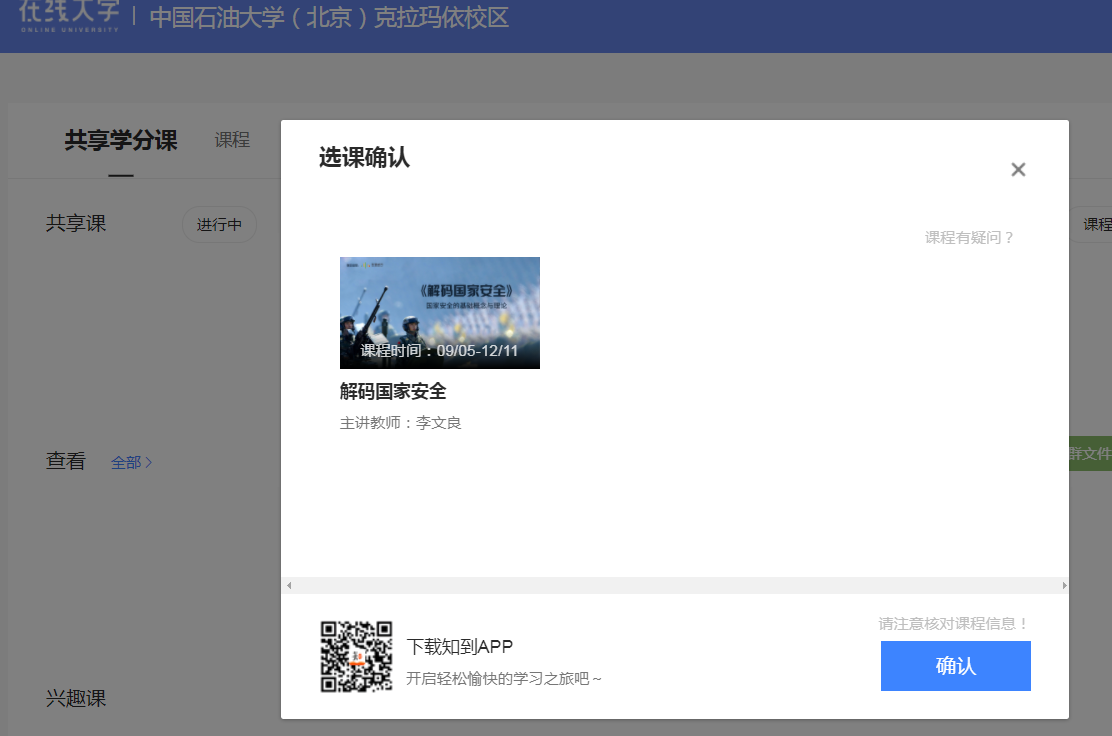This screenshot has width=1112, height=736.
Task: Click the dialog's horizontal scrollbar track
Action: click(675, 586)
